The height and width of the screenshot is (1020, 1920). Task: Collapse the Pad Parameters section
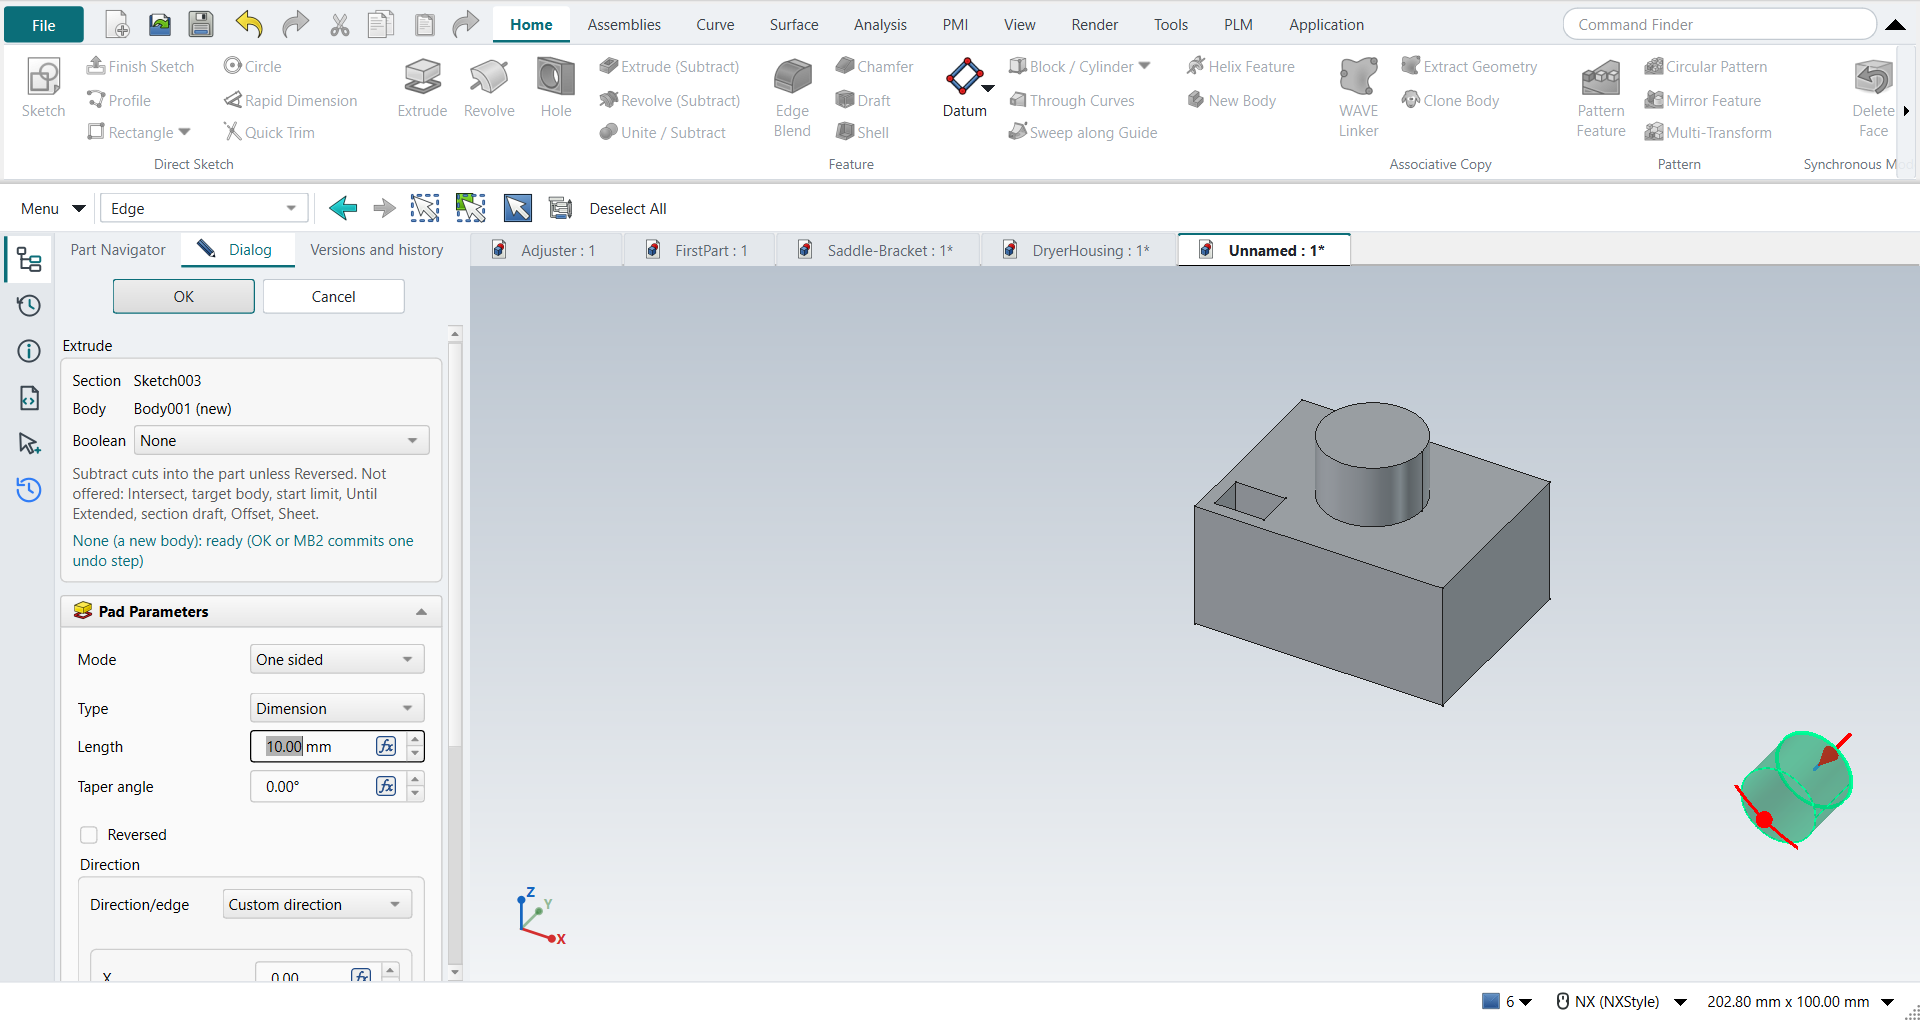(x=421, y=612)
